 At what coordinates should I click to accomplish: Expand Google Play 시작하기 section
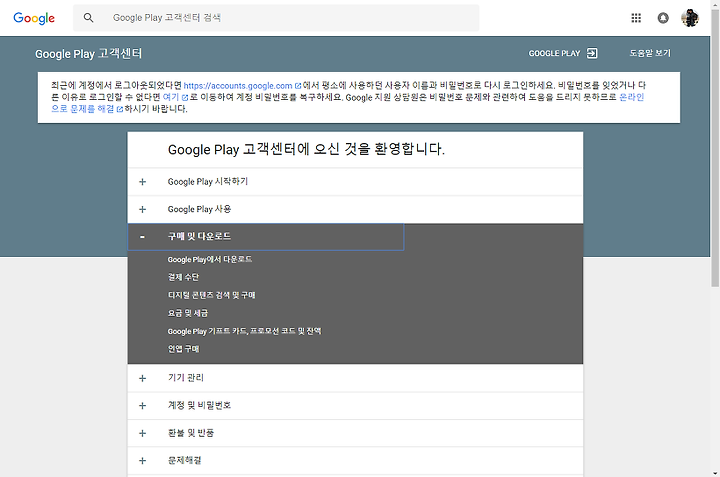pyautogui.click(x=355, y=182)
